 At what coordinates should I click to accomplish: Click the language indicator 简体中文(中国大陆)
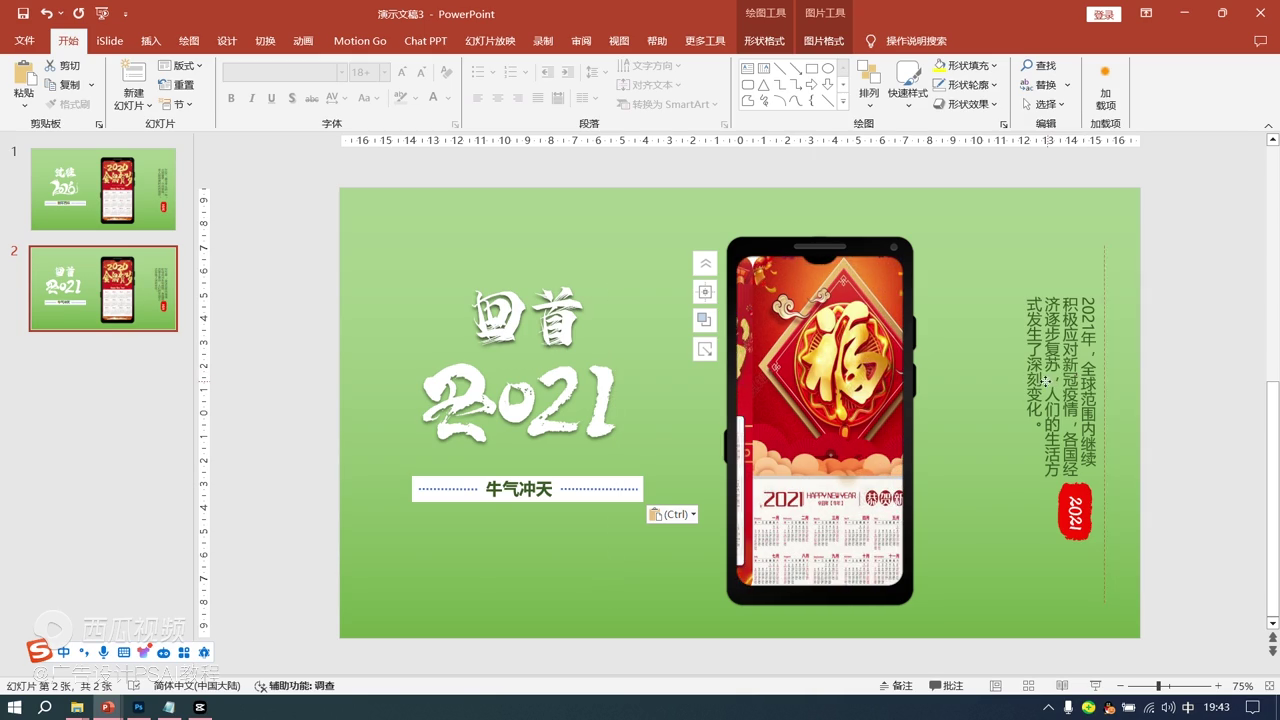coord(197,686)
